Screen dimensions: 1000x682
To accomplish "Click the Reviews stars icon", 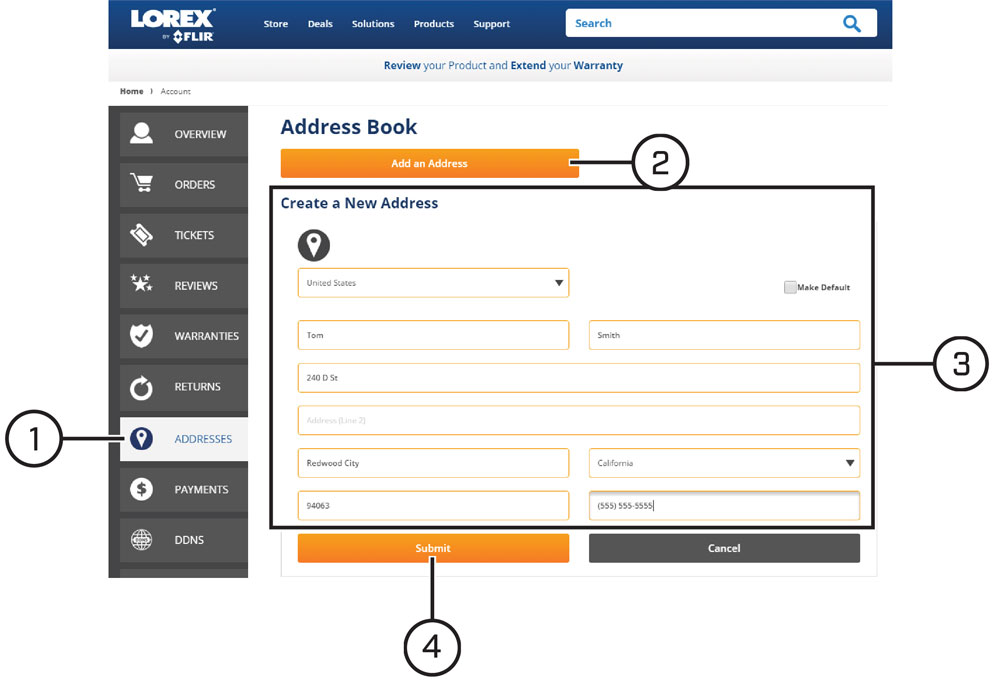I will tap(141, 283).
